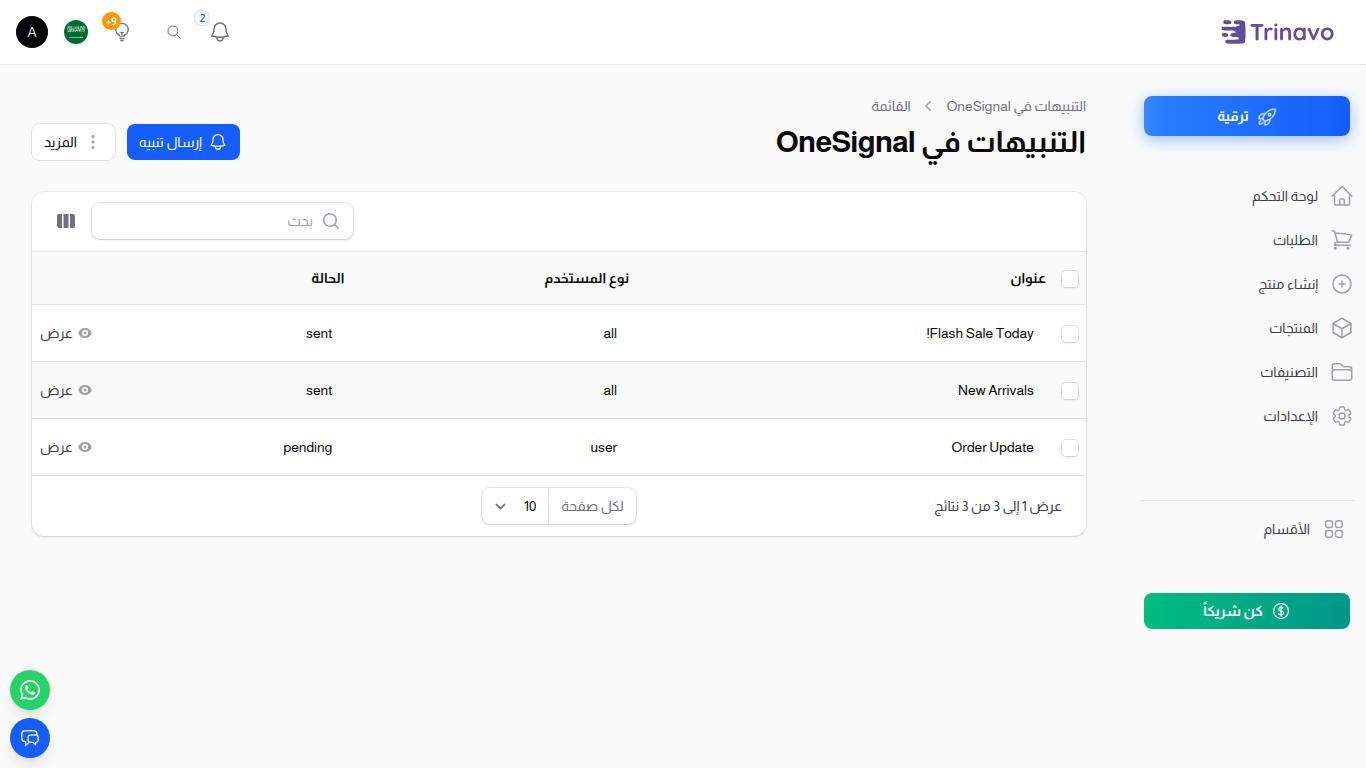This screenshot has height=768, width=1366.
Task: Click the eye icon in Flash Sale row
Action: point(85,333)
